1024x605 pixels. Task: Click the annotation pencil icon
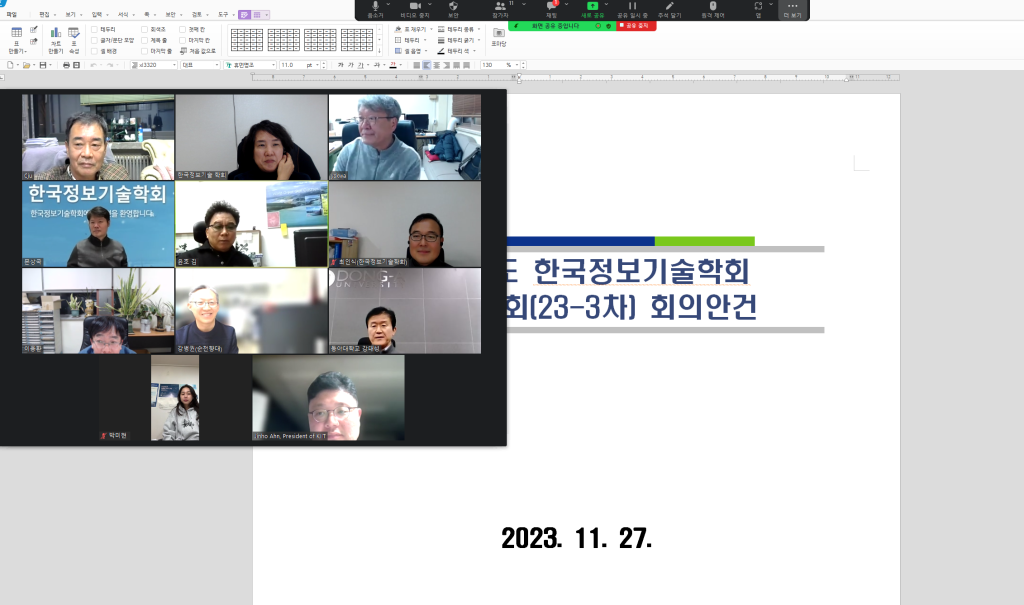[x=670, y=9]
